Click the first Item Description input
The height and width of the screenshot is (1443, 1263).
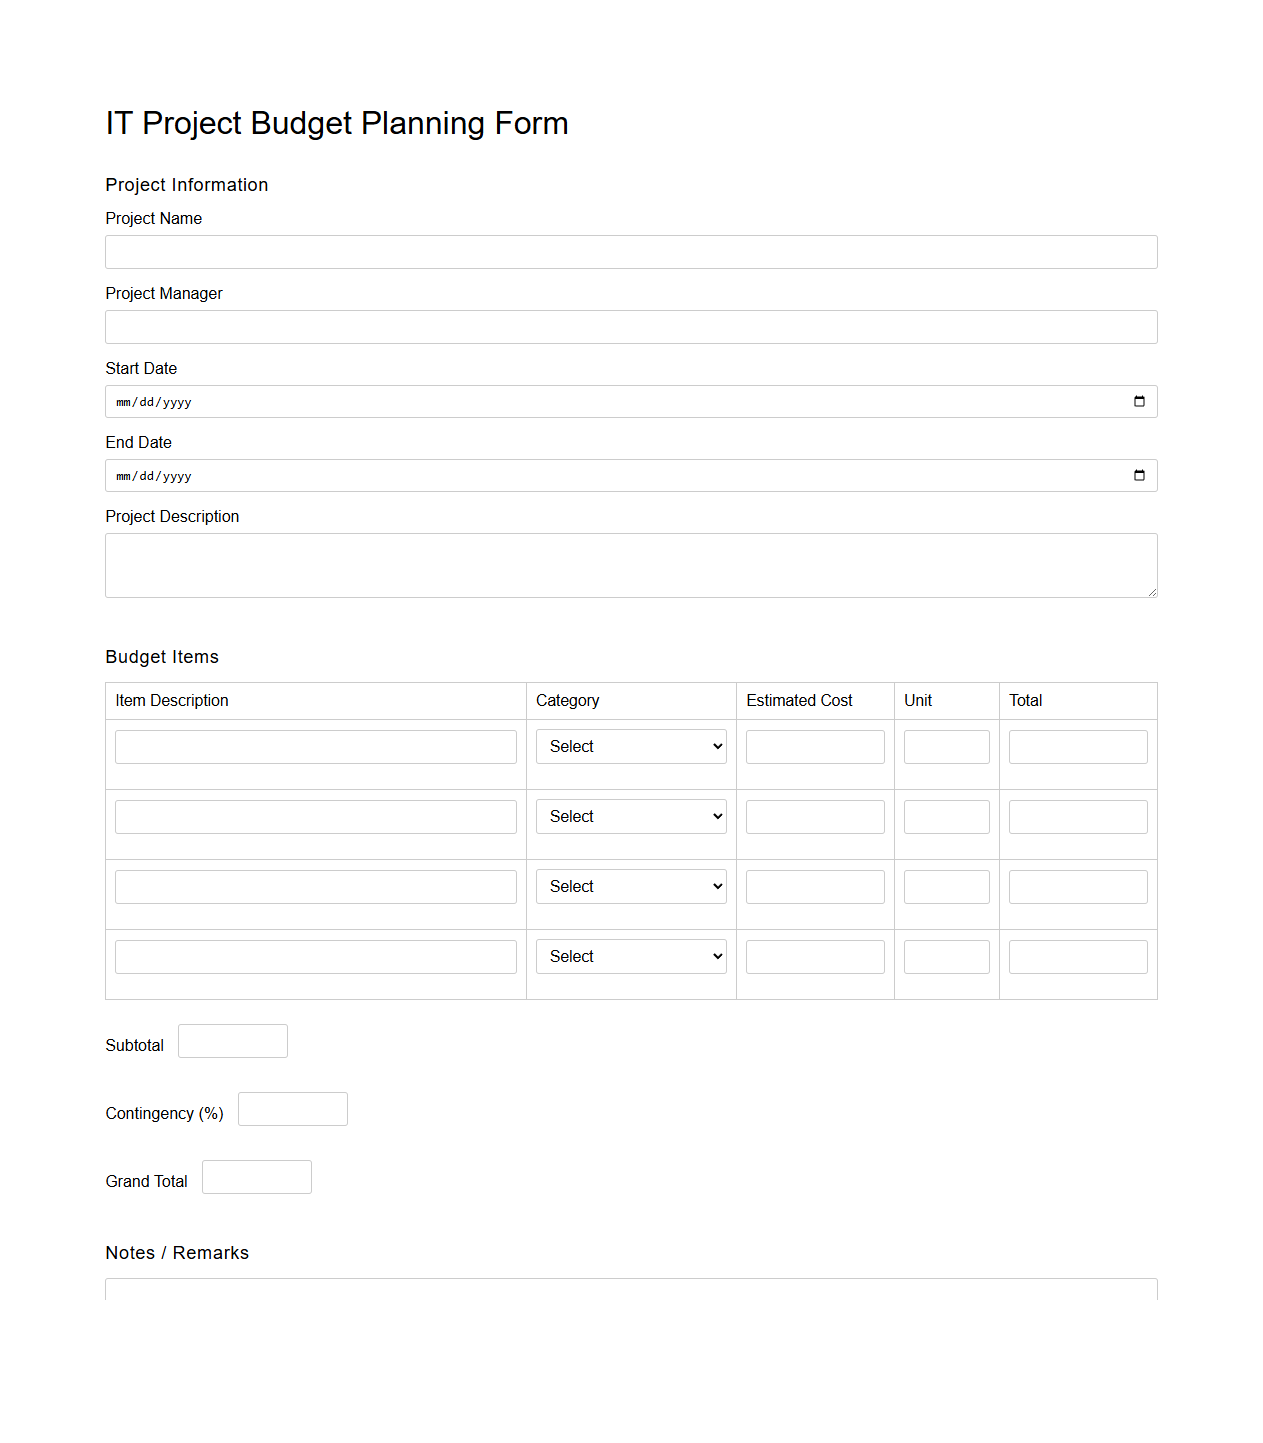tap(315, 746)
